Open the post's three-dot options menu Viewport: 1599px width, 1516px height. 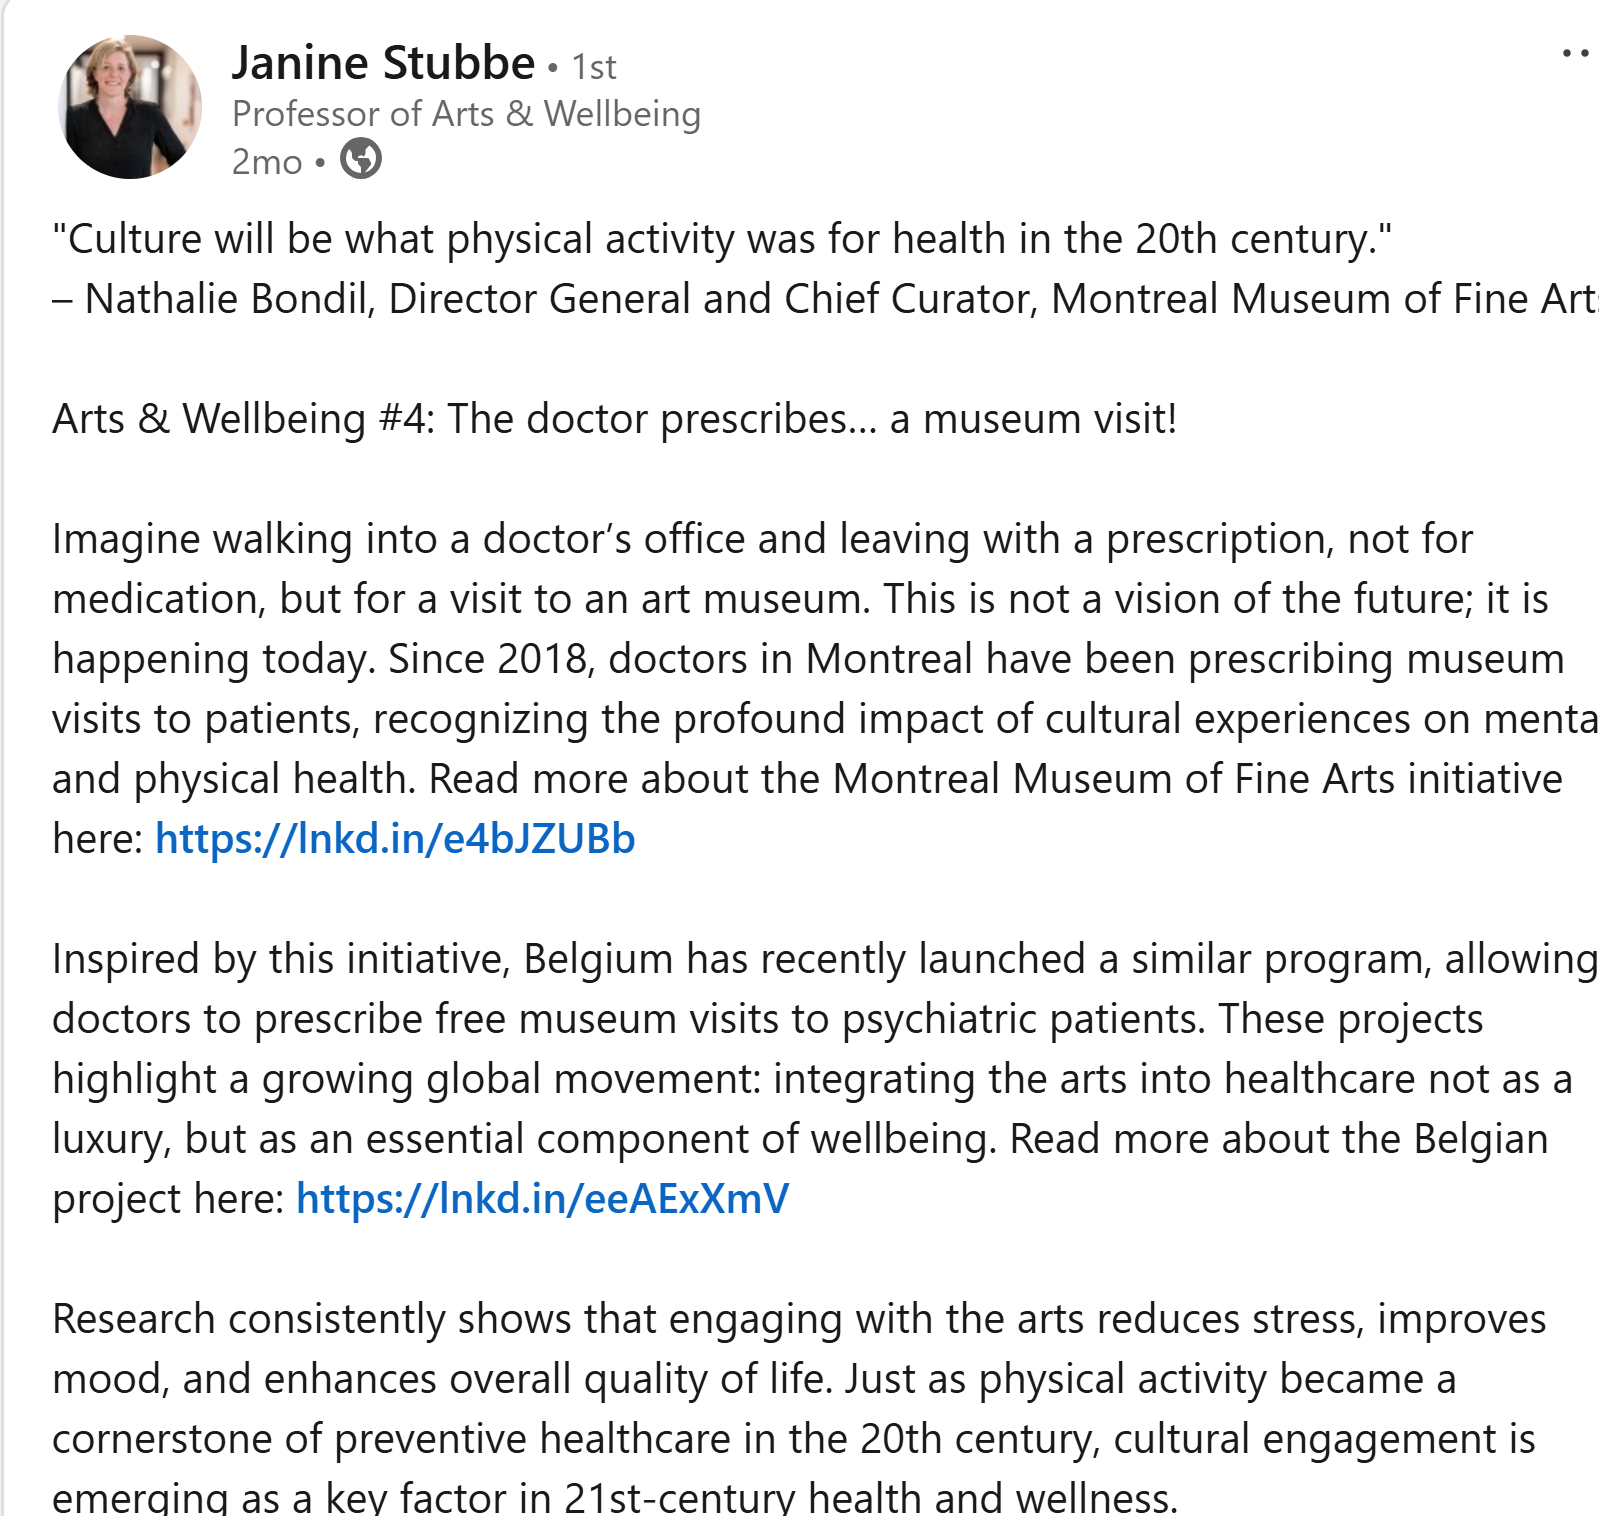(x=1577, y=53)
